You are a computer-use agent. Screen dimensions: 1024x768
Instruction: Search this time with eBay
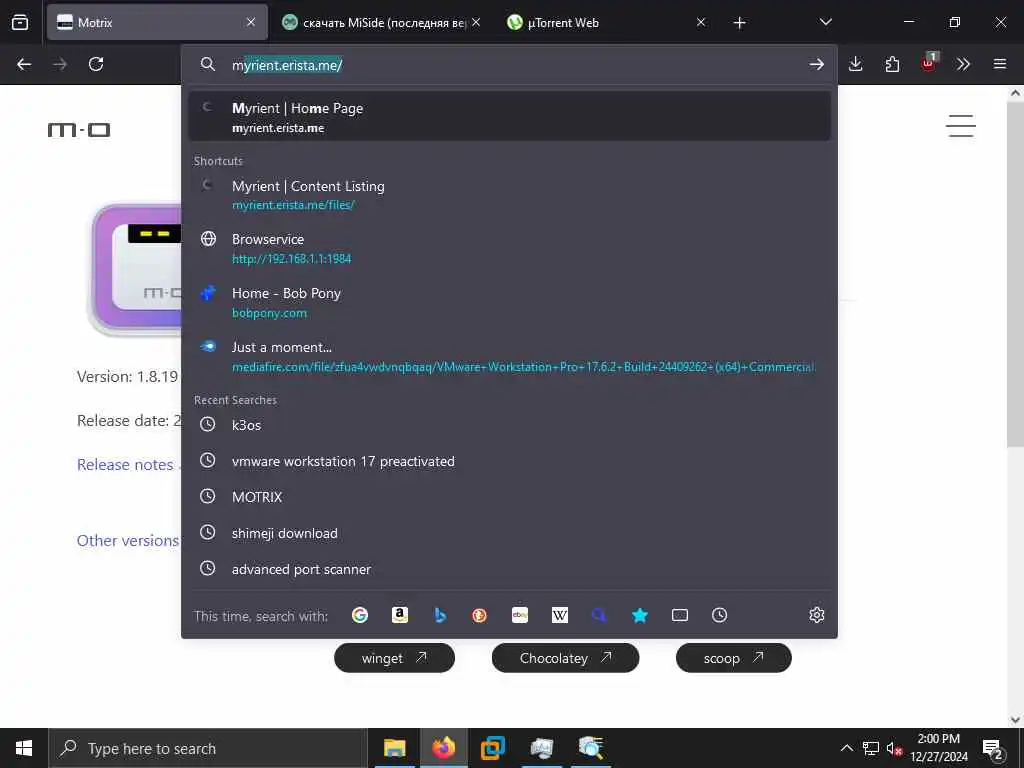(x=520, y=615)
